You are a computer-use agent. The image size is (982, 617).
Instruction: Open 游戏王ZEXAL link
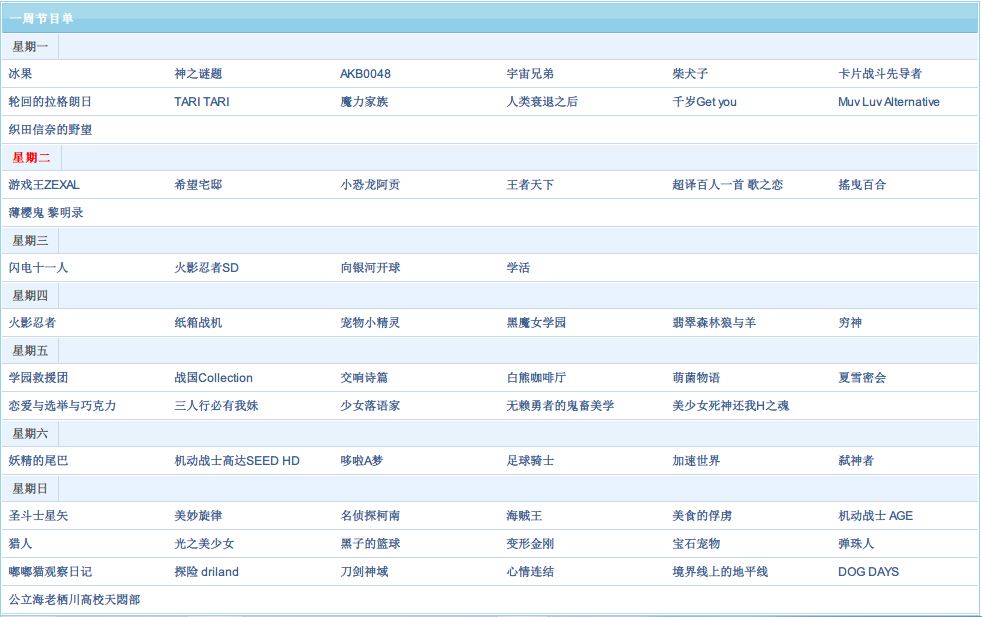click(x=44, y=185)
